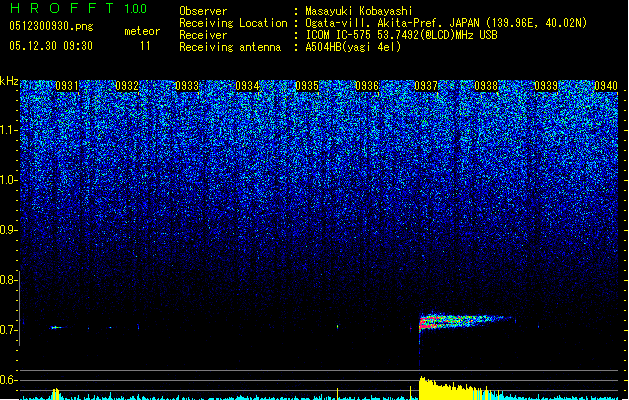
Task: Click the 0940 time marker
Action: pyautogui.click(x=606, y=86)
